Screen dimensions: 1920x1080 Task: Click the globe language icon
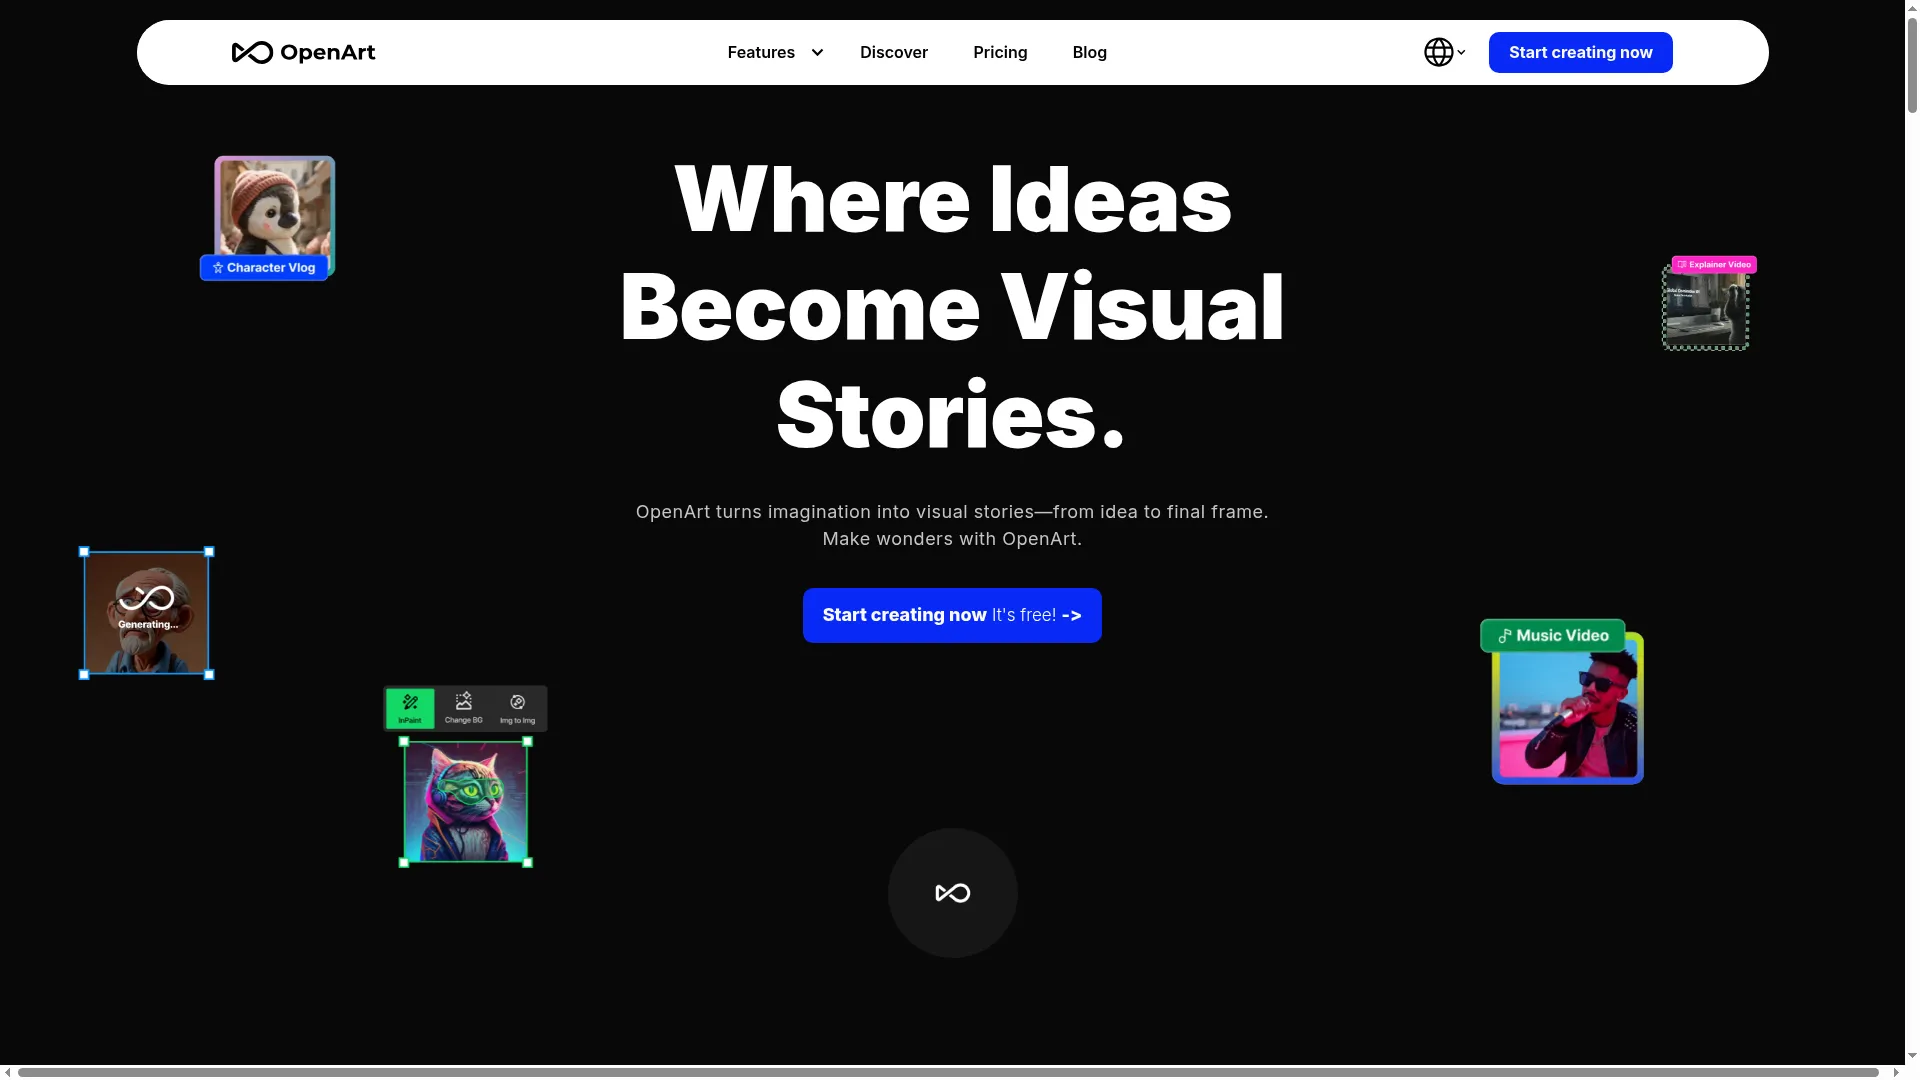coord(1438,52)
